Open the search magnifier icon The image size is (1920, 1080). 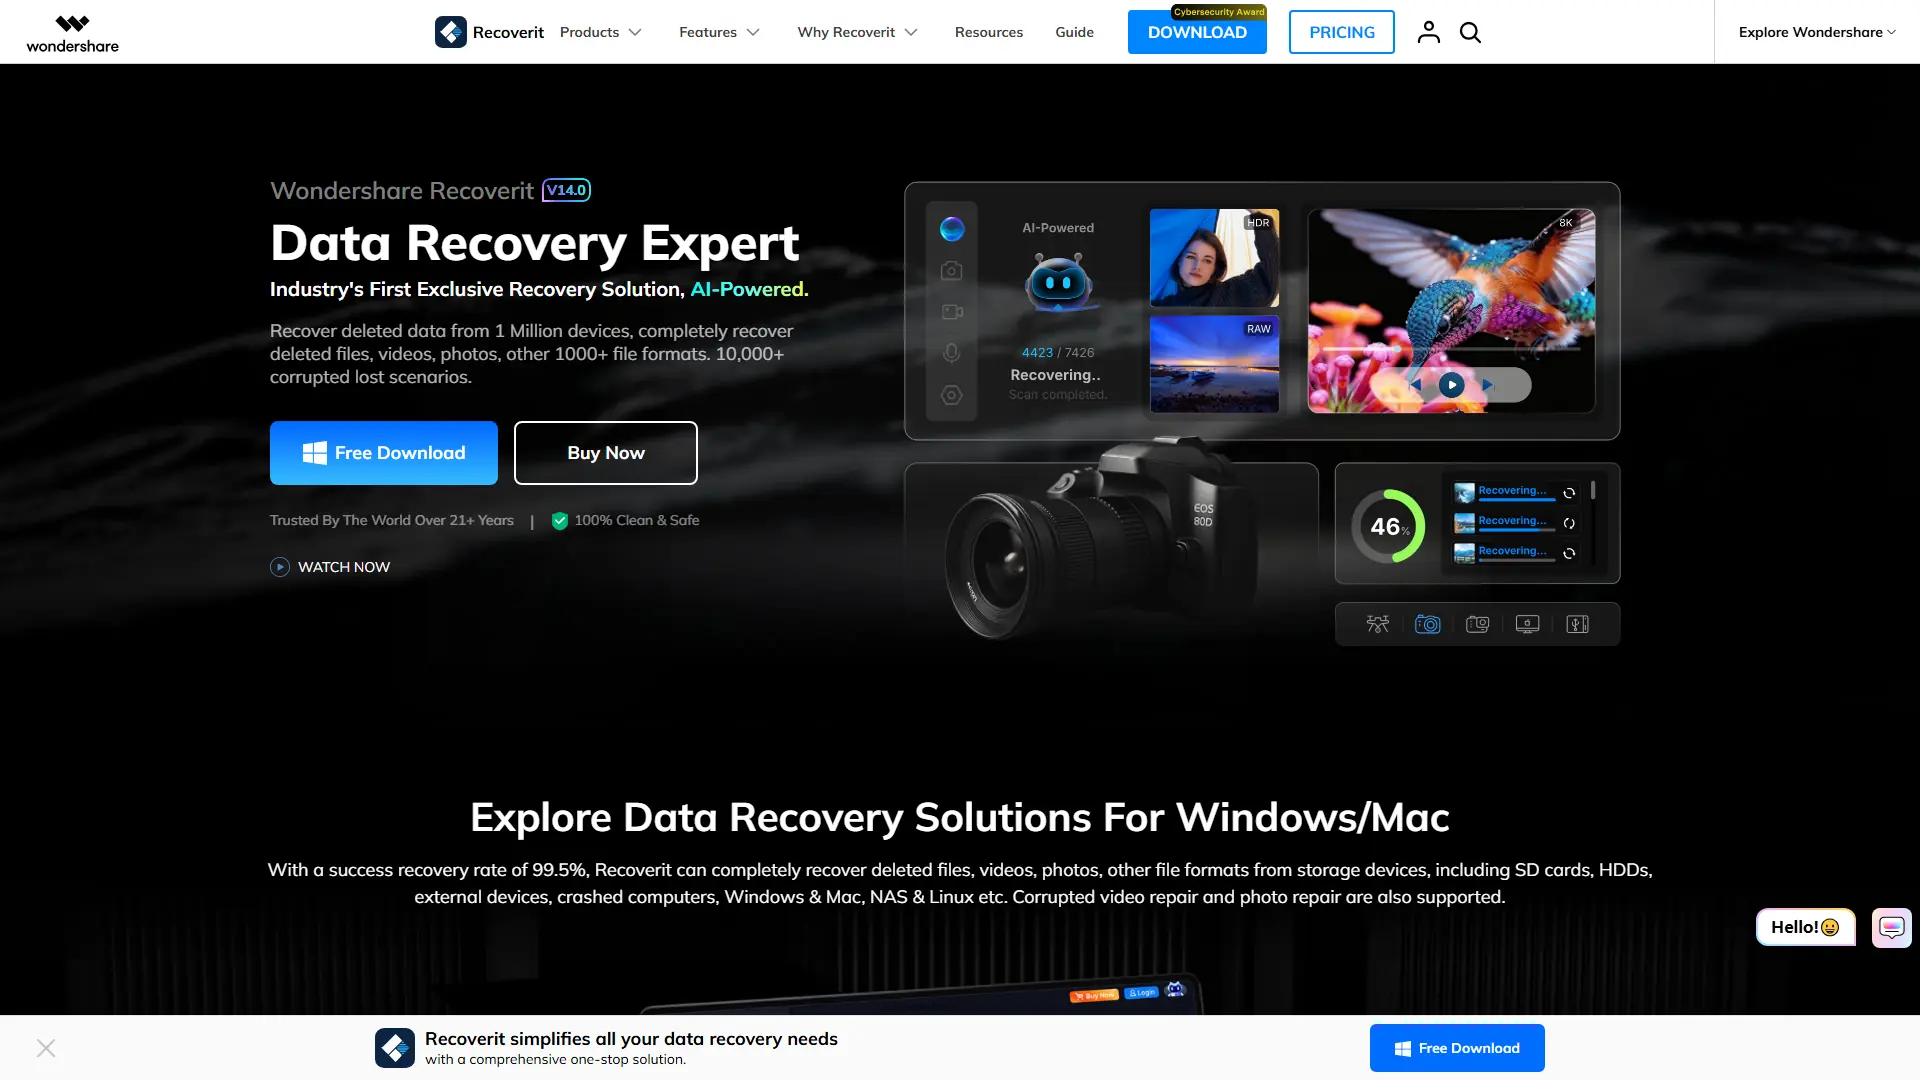pyautogui.click(x=1470, y=32)
